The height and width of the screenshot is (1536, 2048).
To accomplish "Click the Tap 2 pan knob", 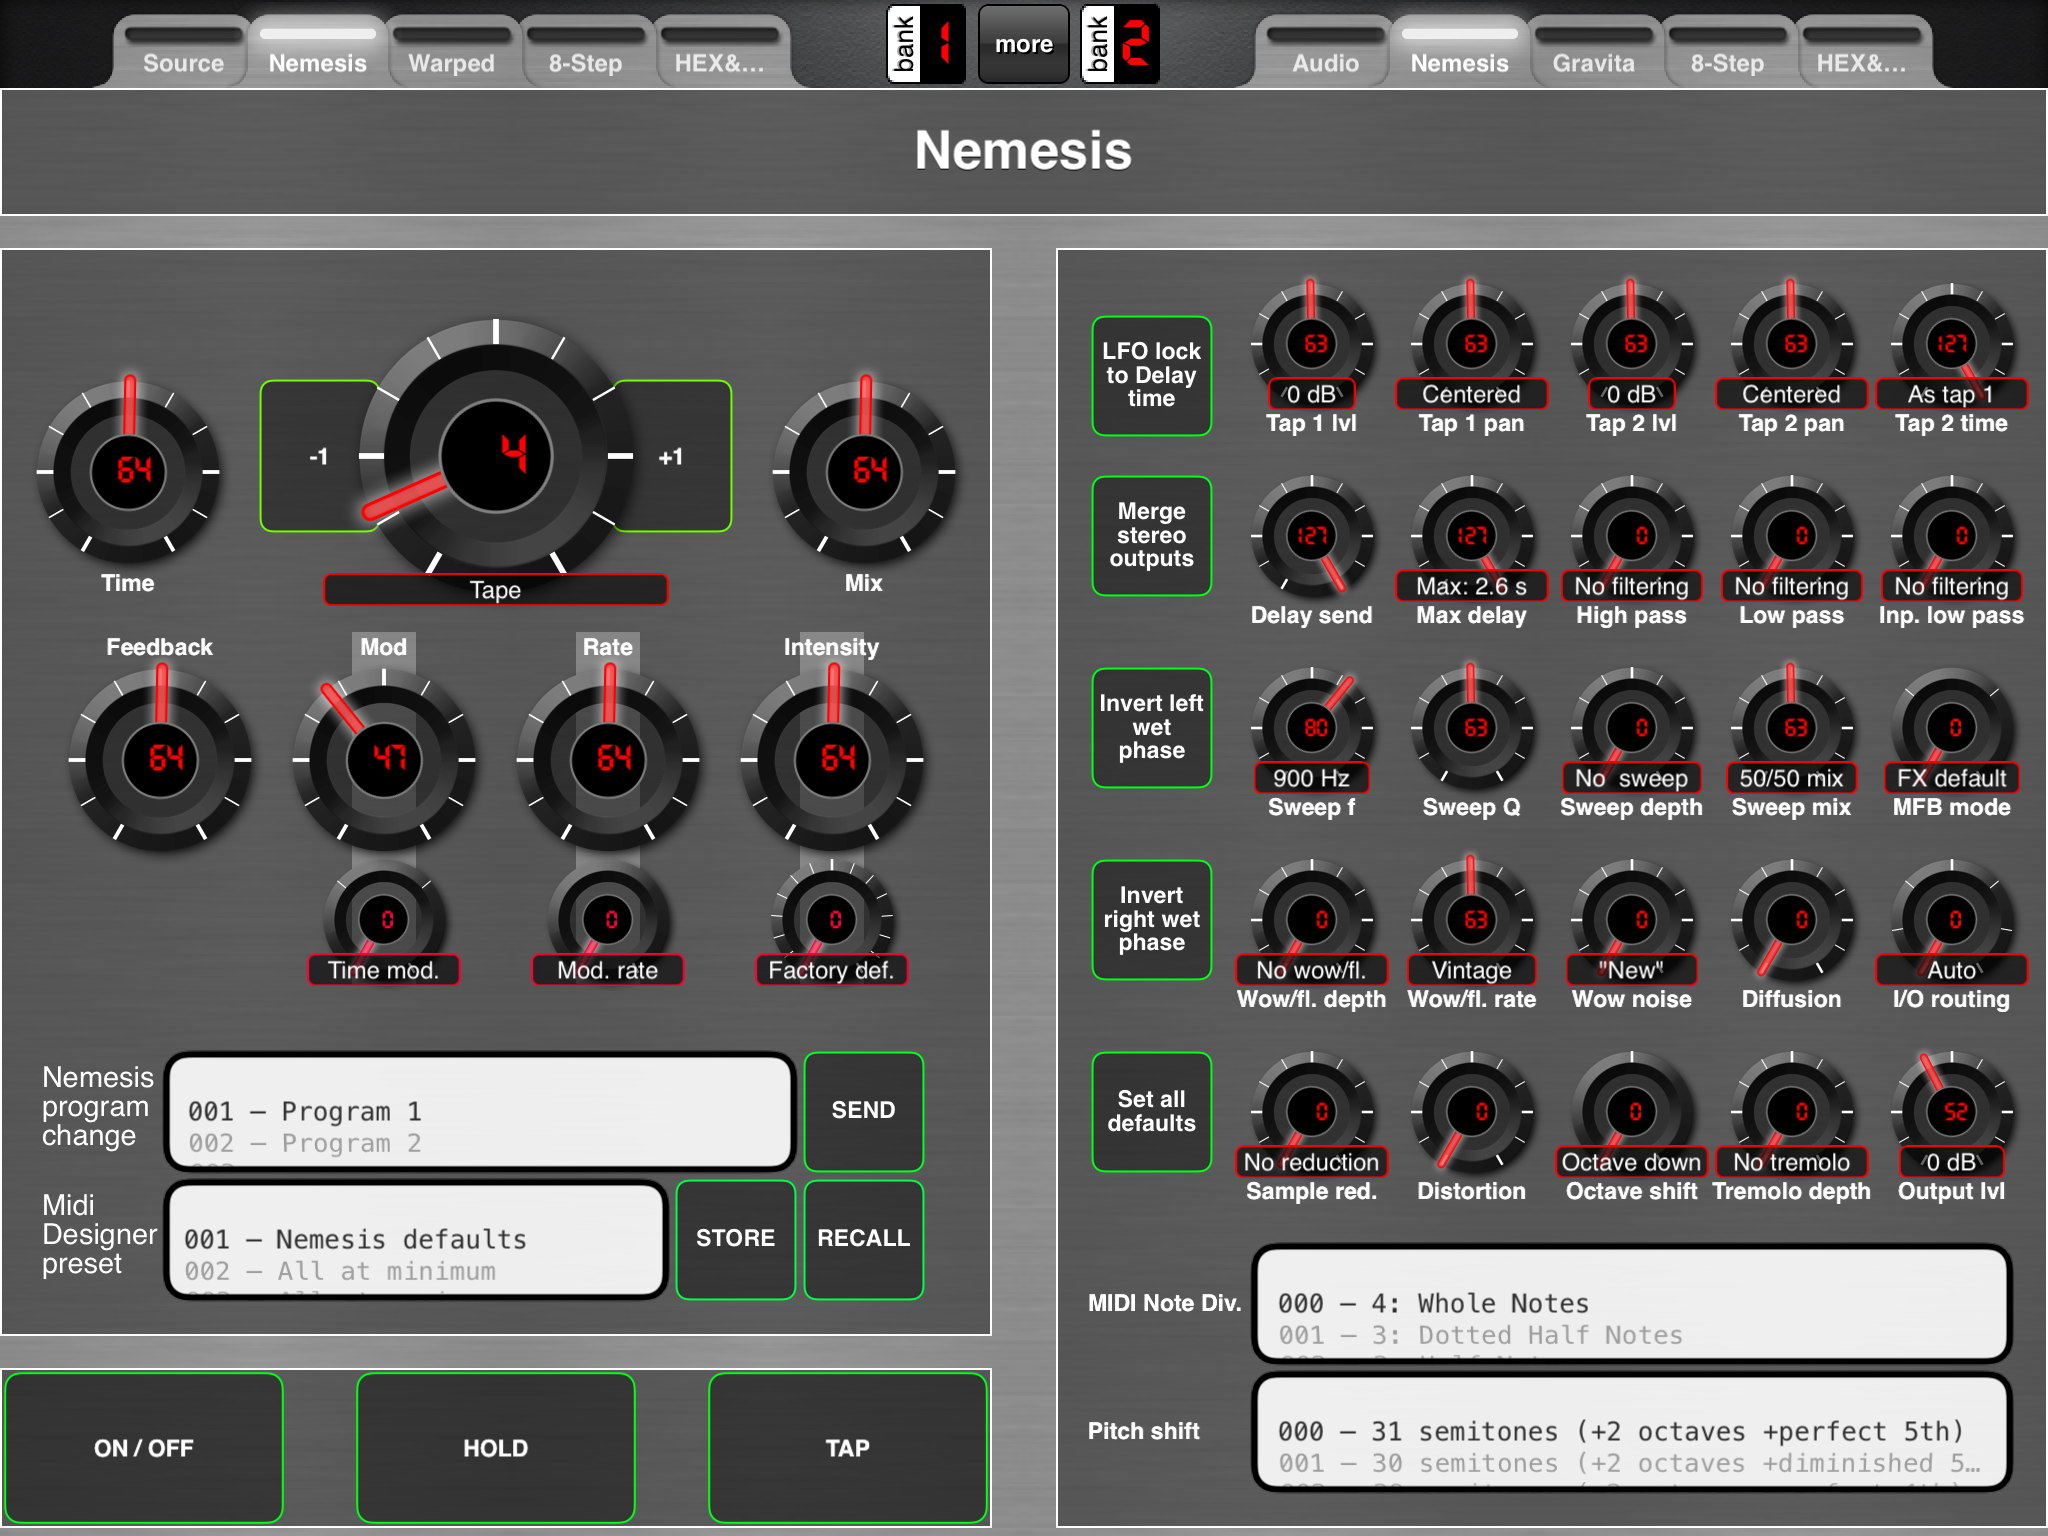I will [x=1792, y=344].
